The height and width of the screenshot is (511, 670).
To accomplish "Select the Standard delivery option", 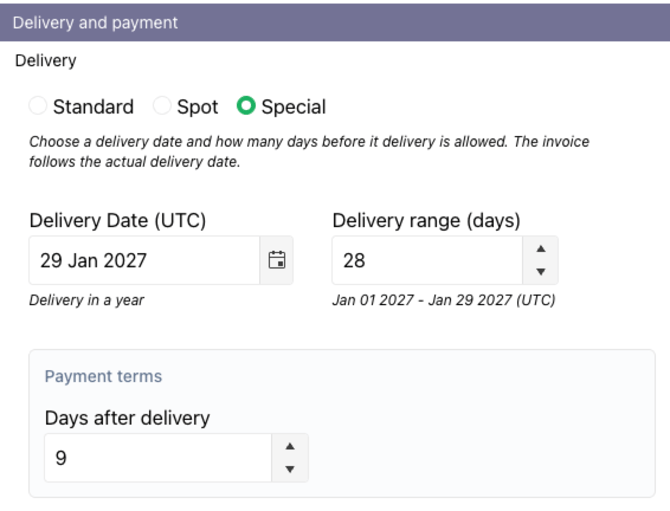I will pyautogui.click(x=38, y=106).
